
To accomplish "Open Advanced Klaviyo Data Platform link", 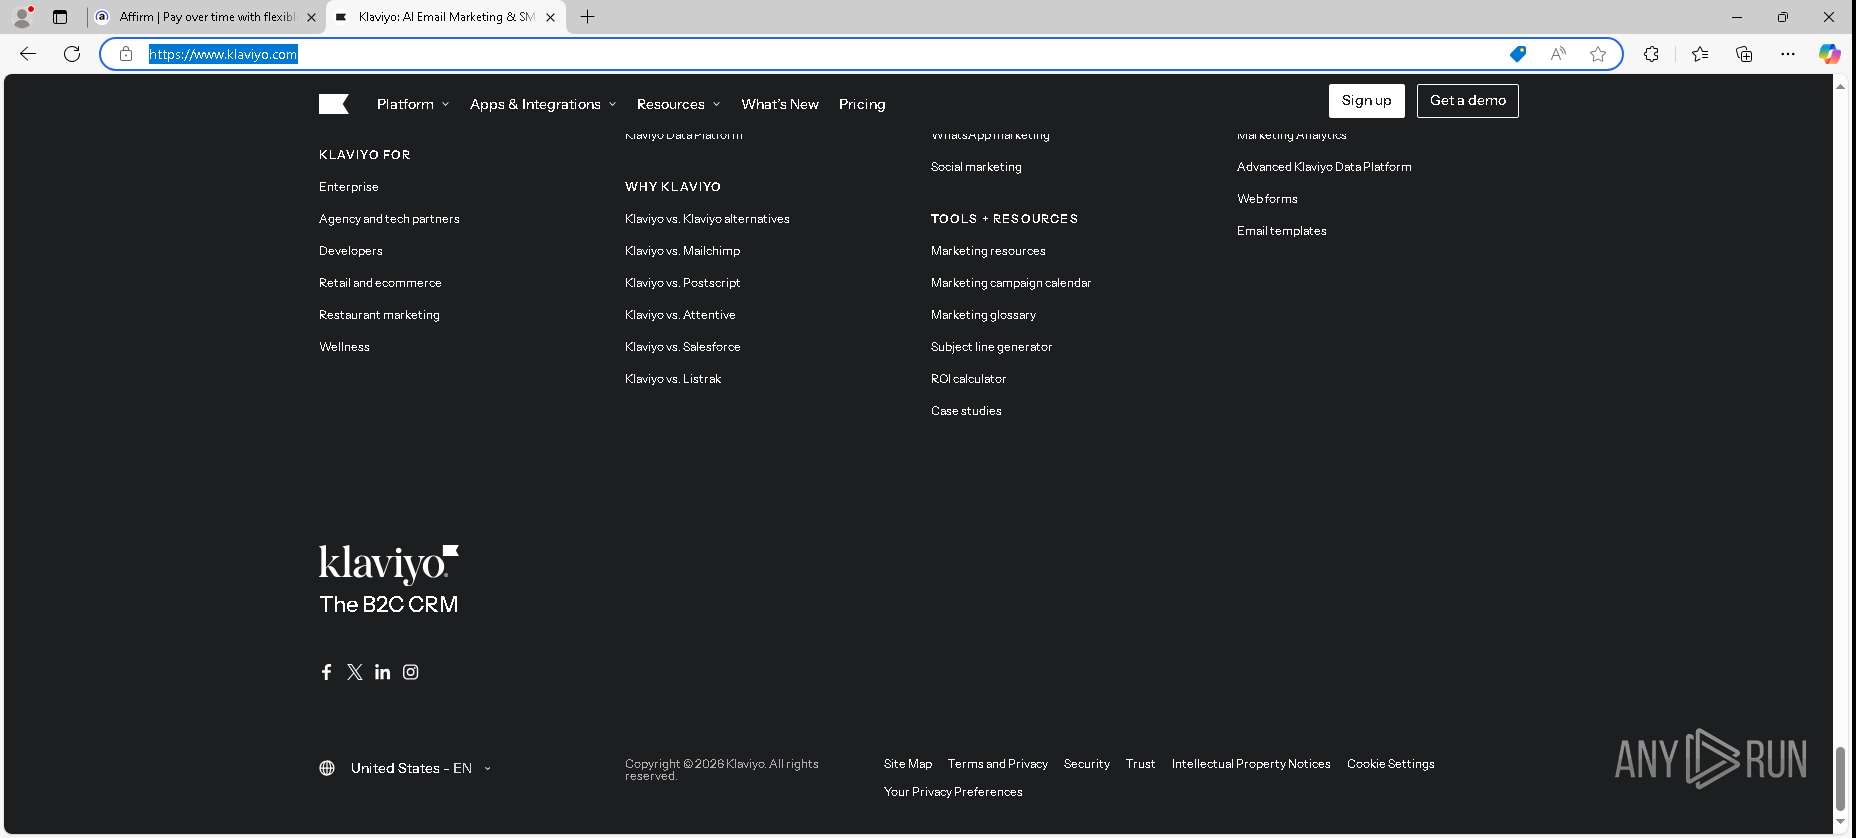I will pos(1324,167).
